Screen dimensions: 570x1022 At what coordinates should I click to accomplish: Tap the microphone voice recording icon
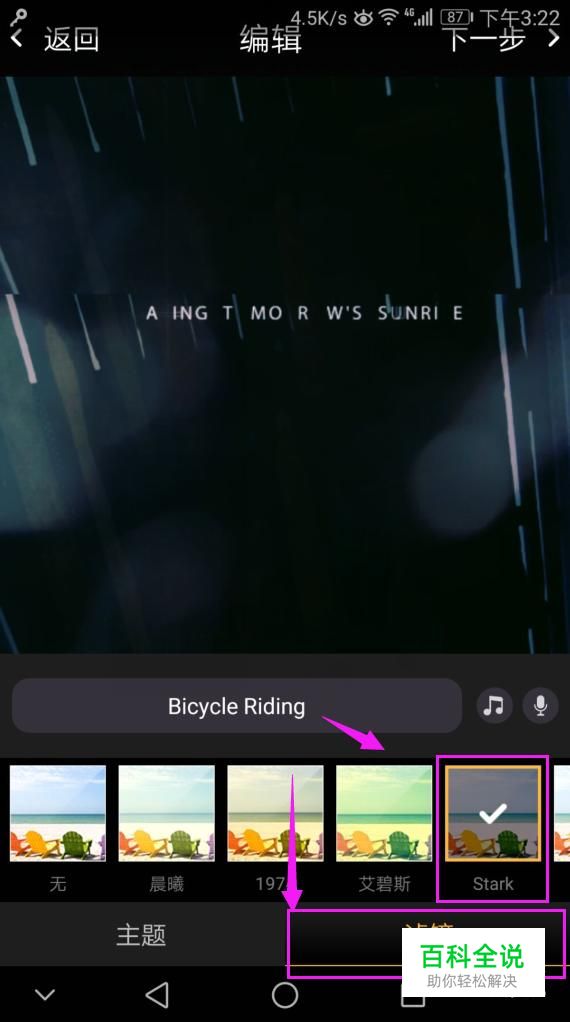(540, 705)
